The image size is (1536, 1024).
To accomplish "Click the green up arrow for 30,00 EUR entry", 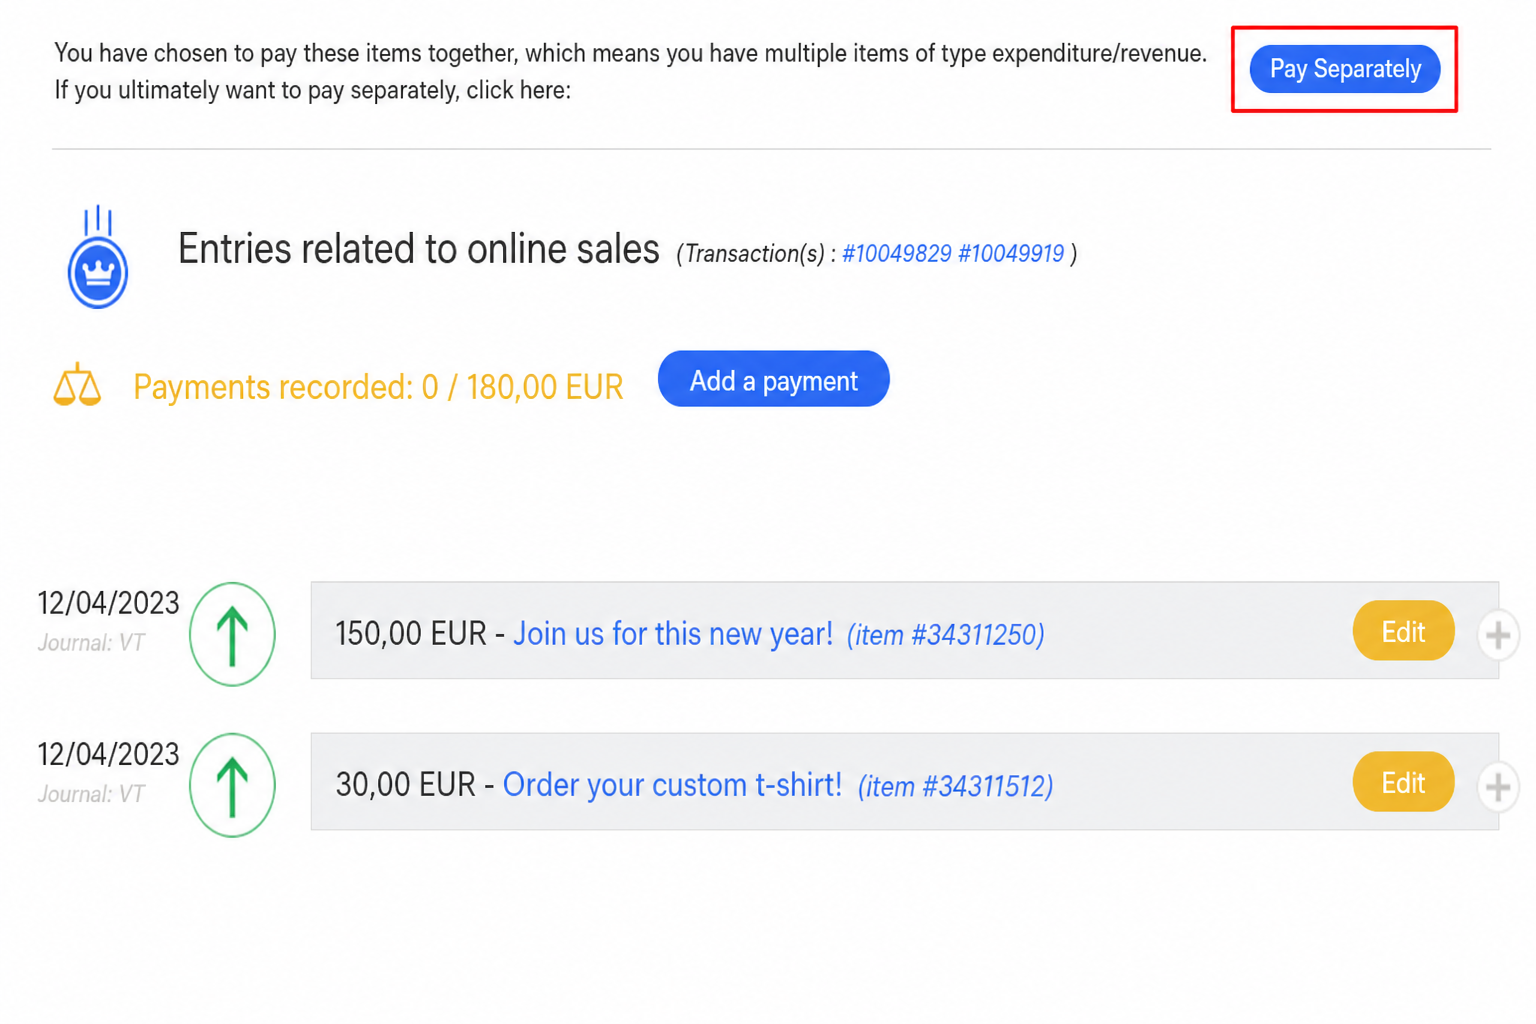I will (232, 785).
